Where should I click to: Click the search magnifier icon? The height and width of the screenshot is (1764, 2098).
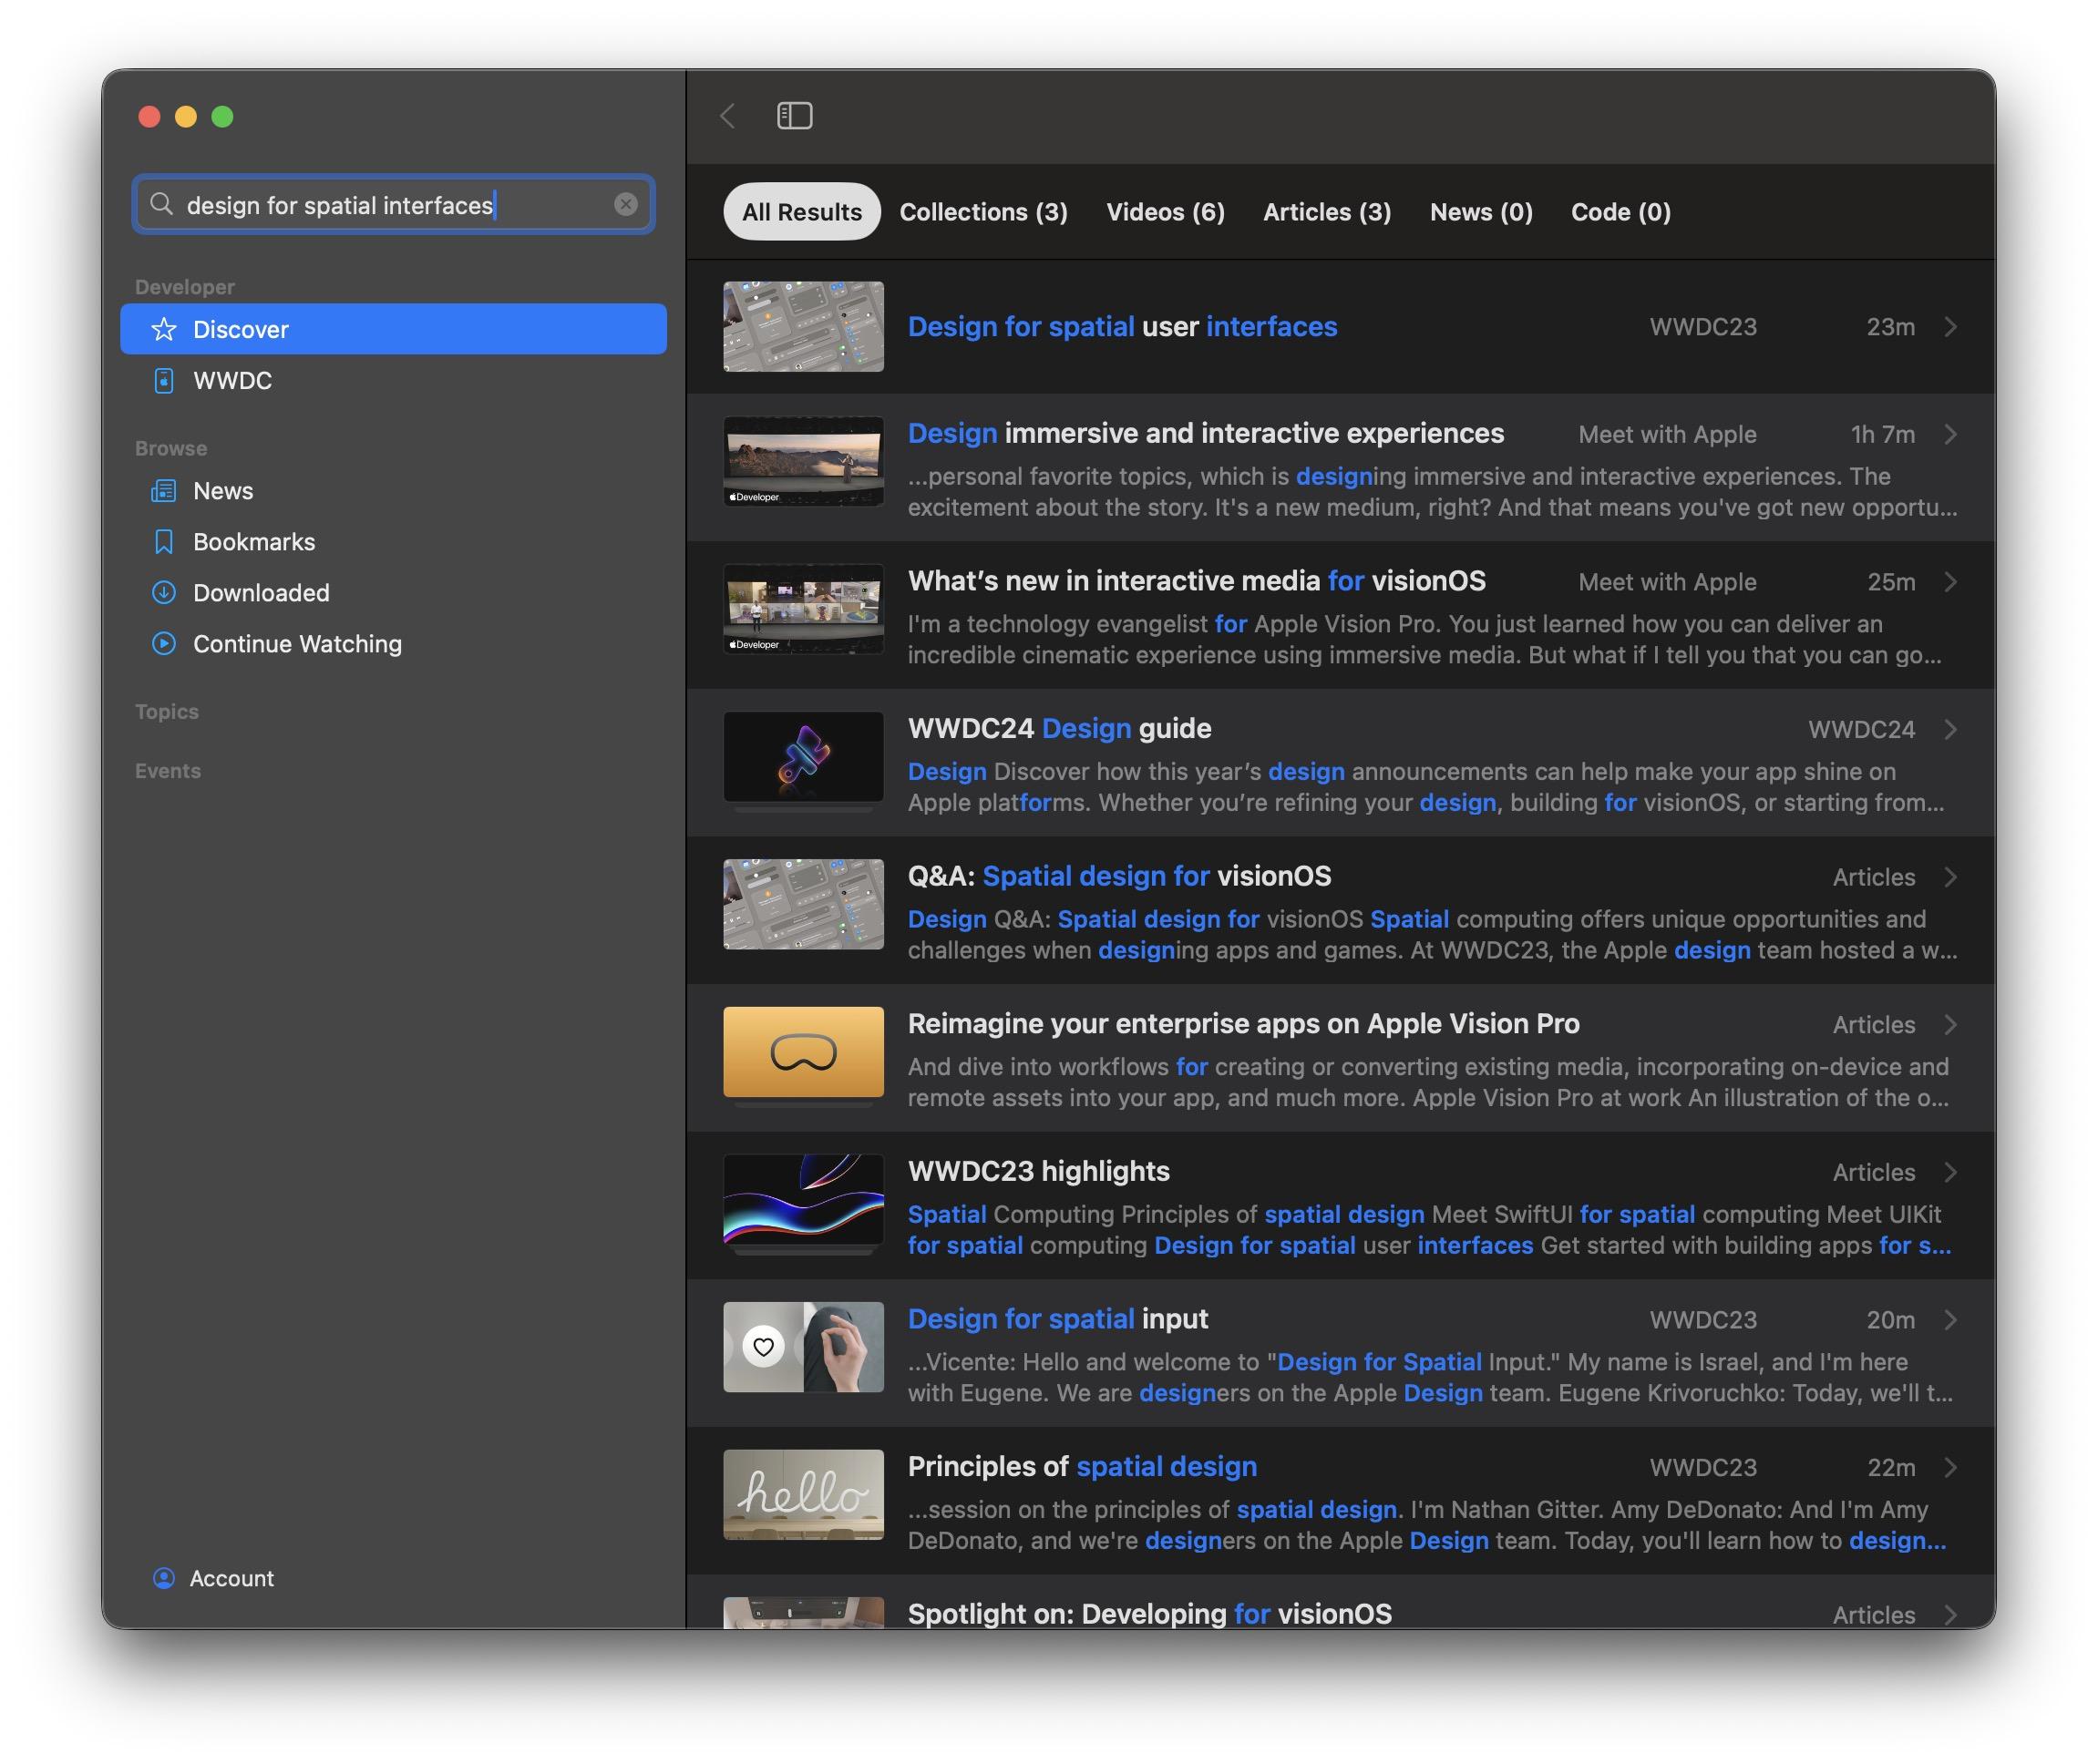(x=161, y=204)
